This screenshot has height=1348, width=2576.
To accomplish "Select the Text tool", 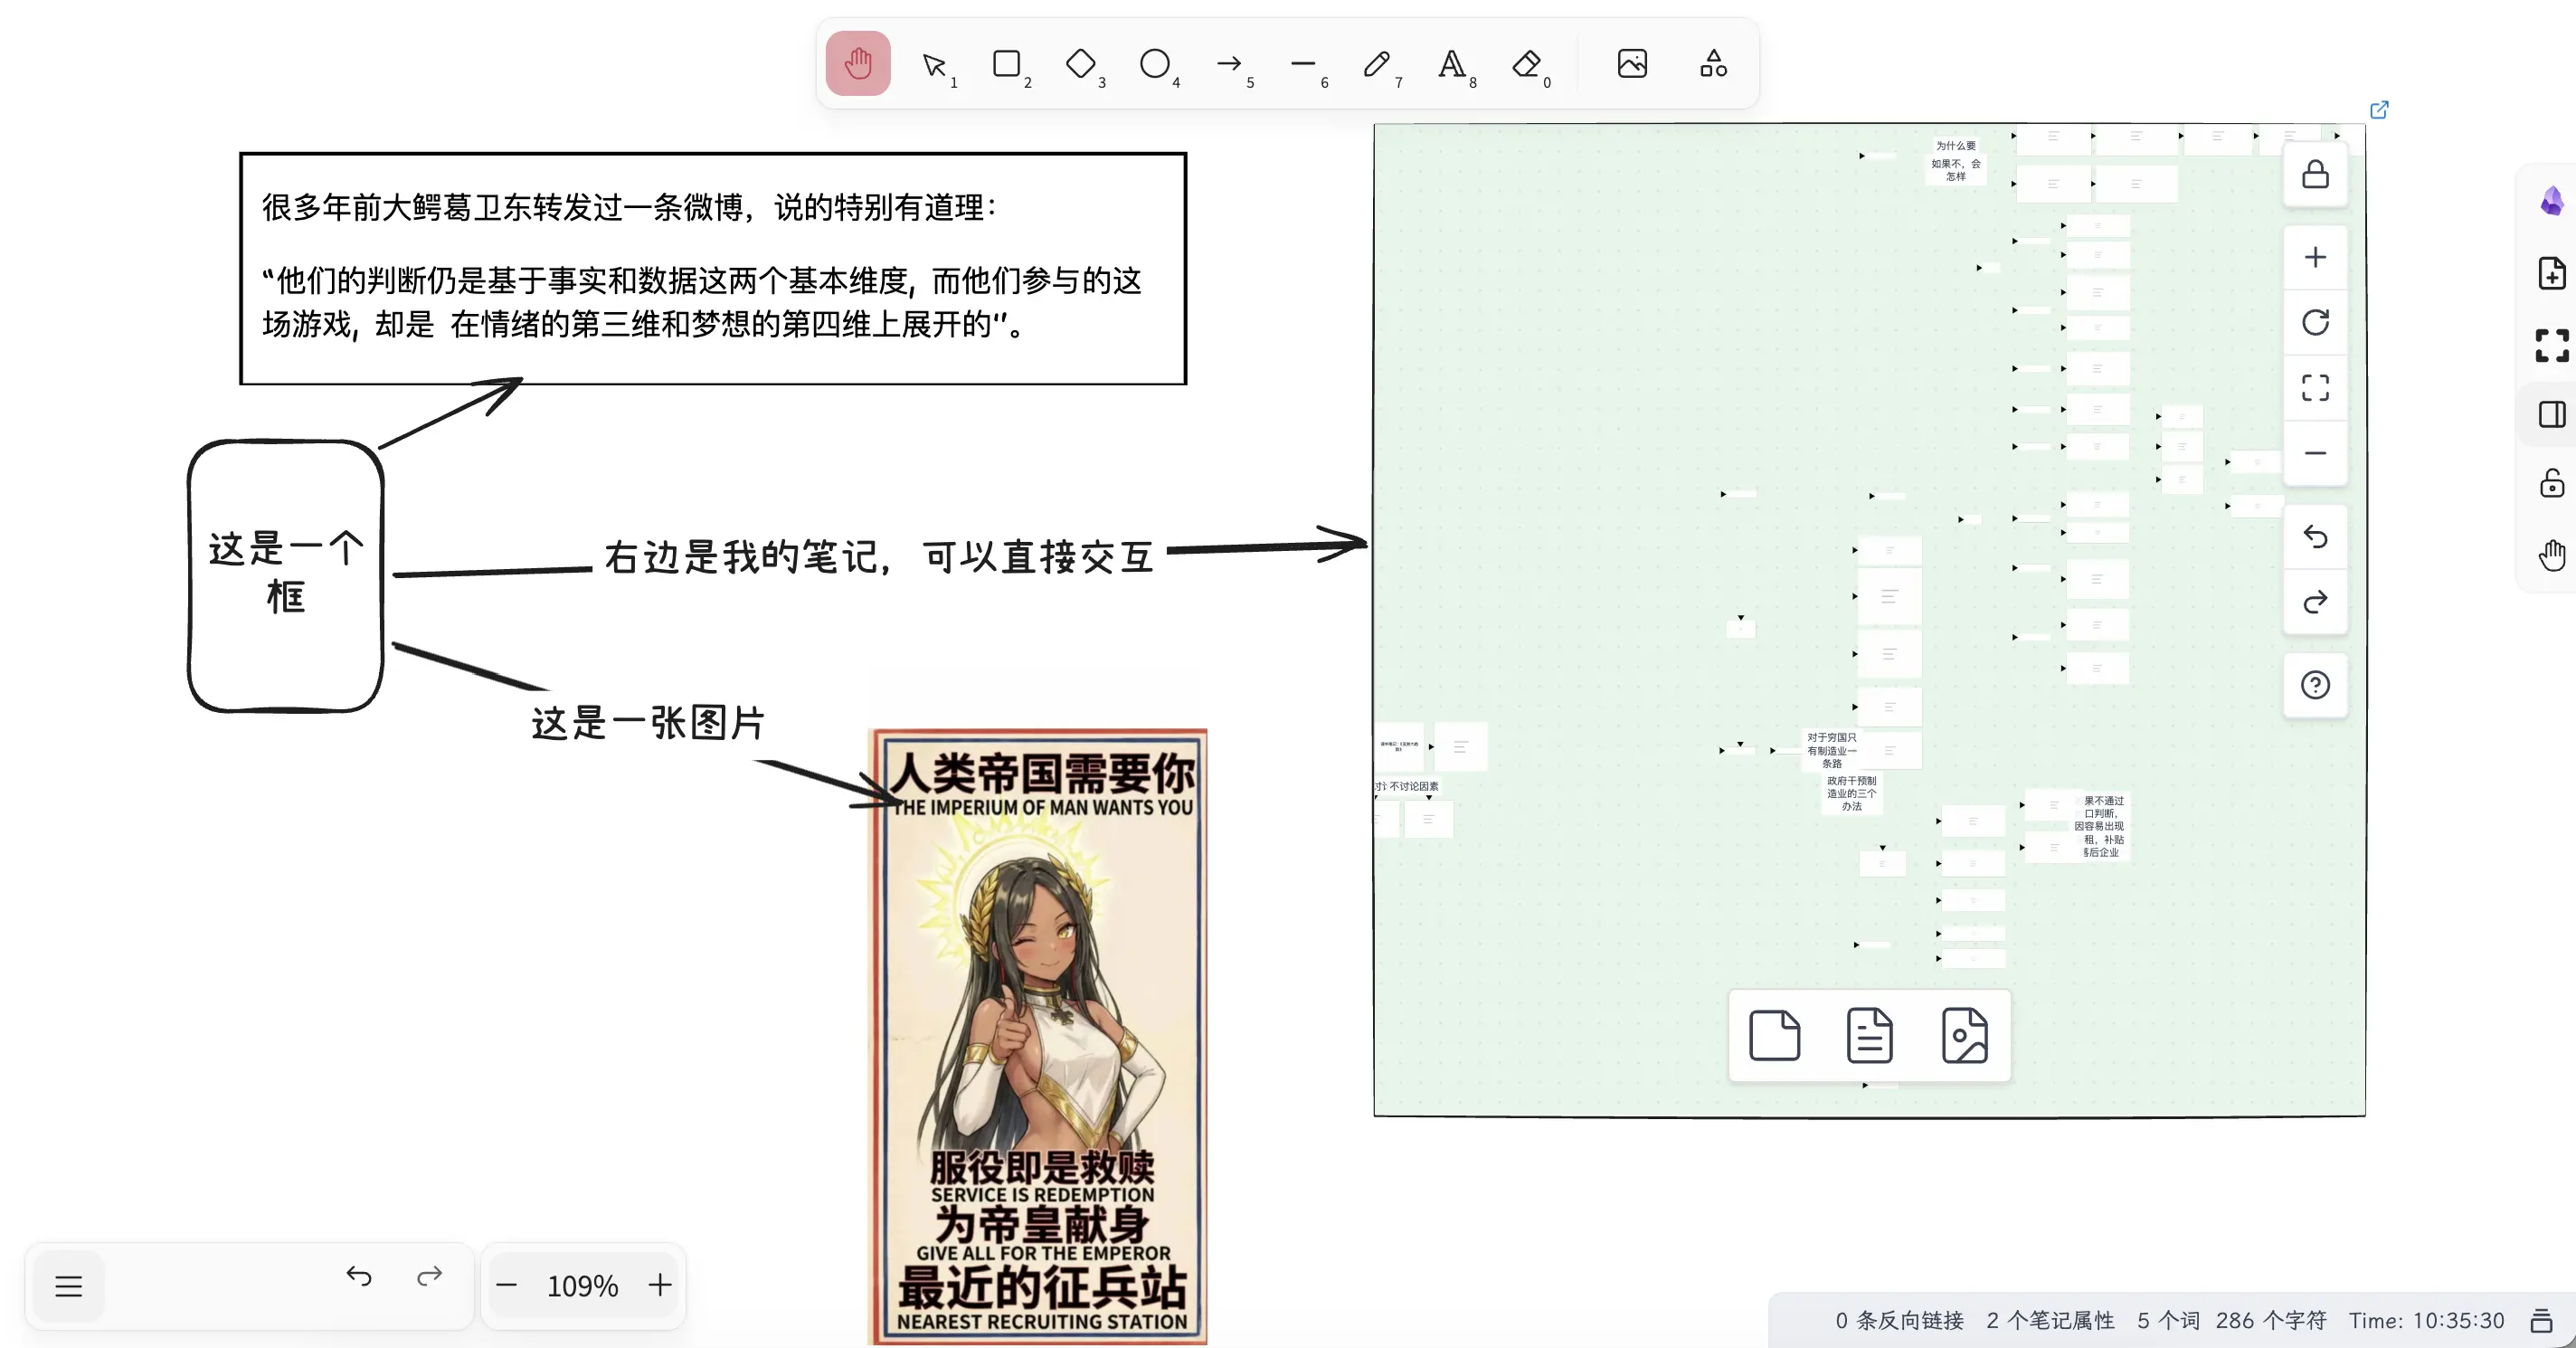I will click(x=1450, y=64).
